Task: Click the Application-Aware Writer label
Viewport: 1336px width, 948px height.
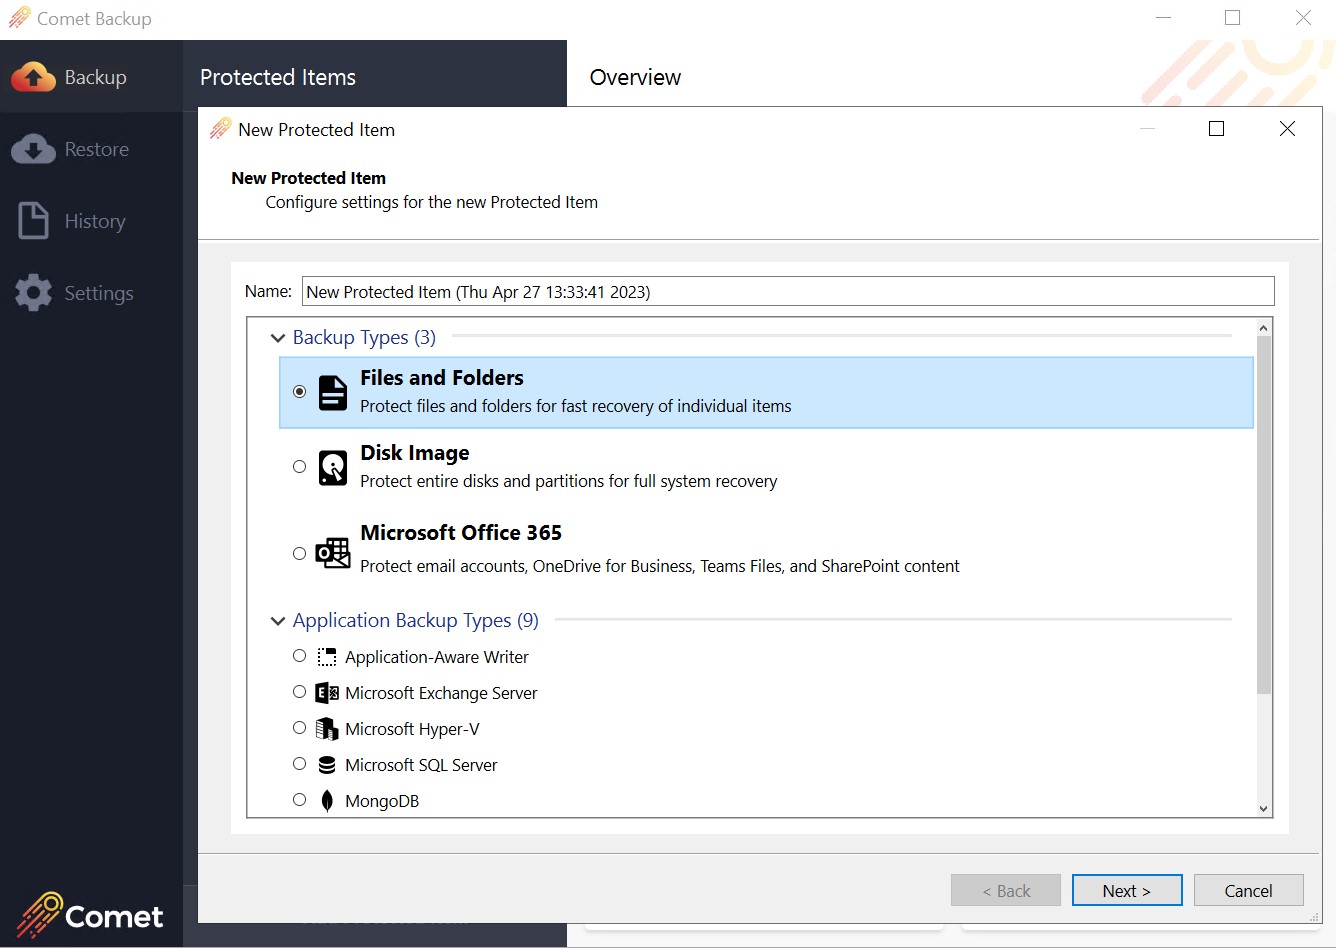Action: coord(437,657)
